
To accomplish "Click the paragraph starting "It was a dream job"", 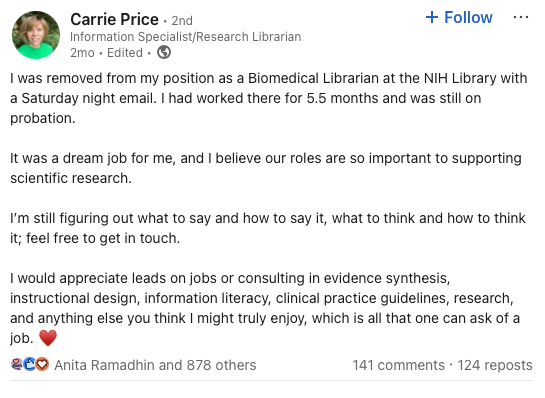I will 266,168.
